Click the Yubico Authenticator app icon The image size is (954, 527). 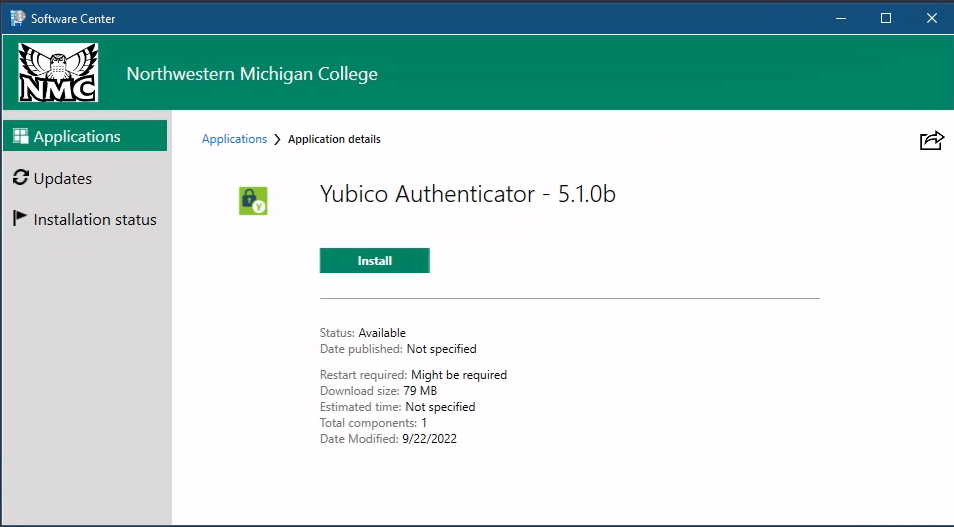(253, 201)
